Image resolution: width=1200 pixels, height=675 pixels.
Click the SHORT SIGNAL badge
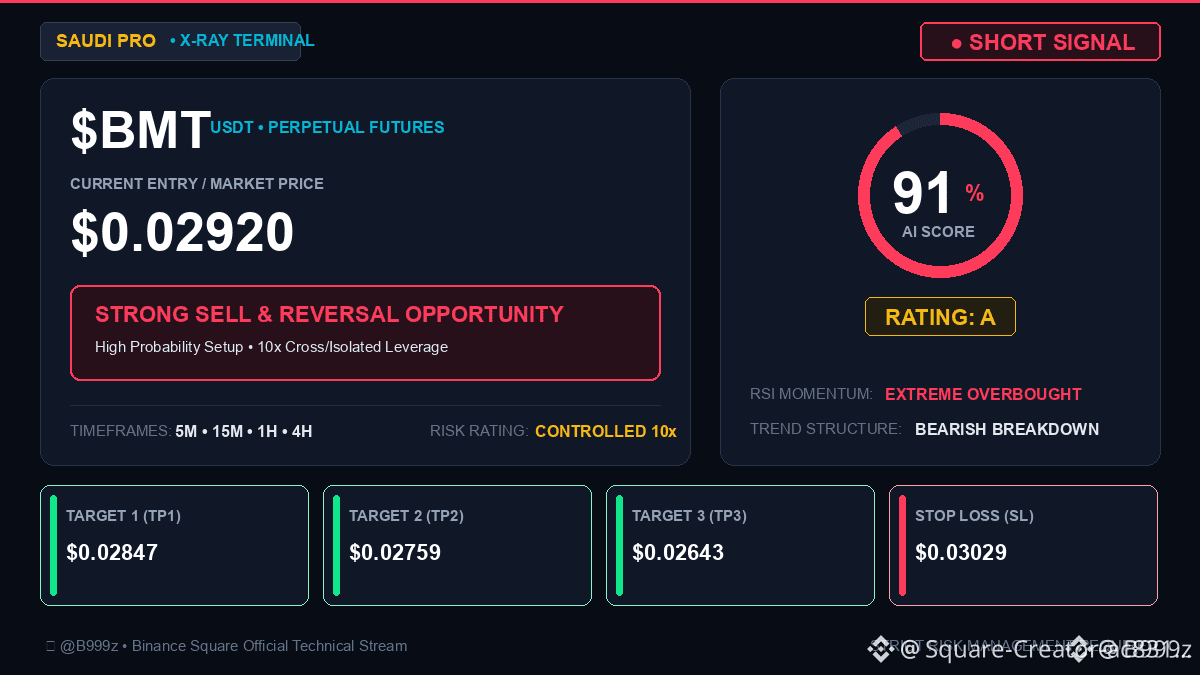point(1040,42)
